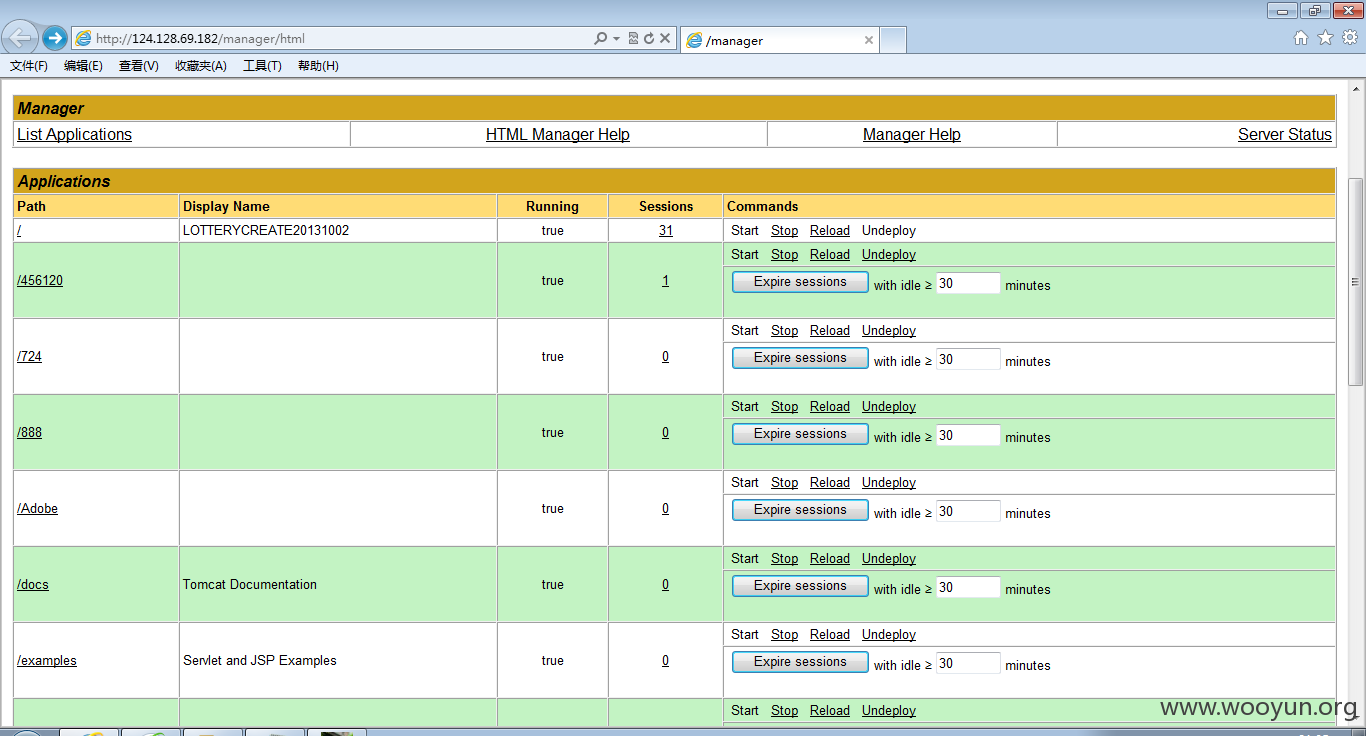Open the HTML Manager Help link
1366x736 pixels.
pos(558,135)
